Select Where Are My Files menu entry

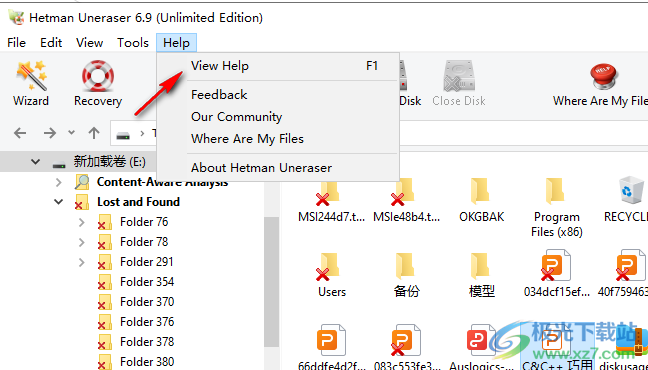[x=278, y=139]
